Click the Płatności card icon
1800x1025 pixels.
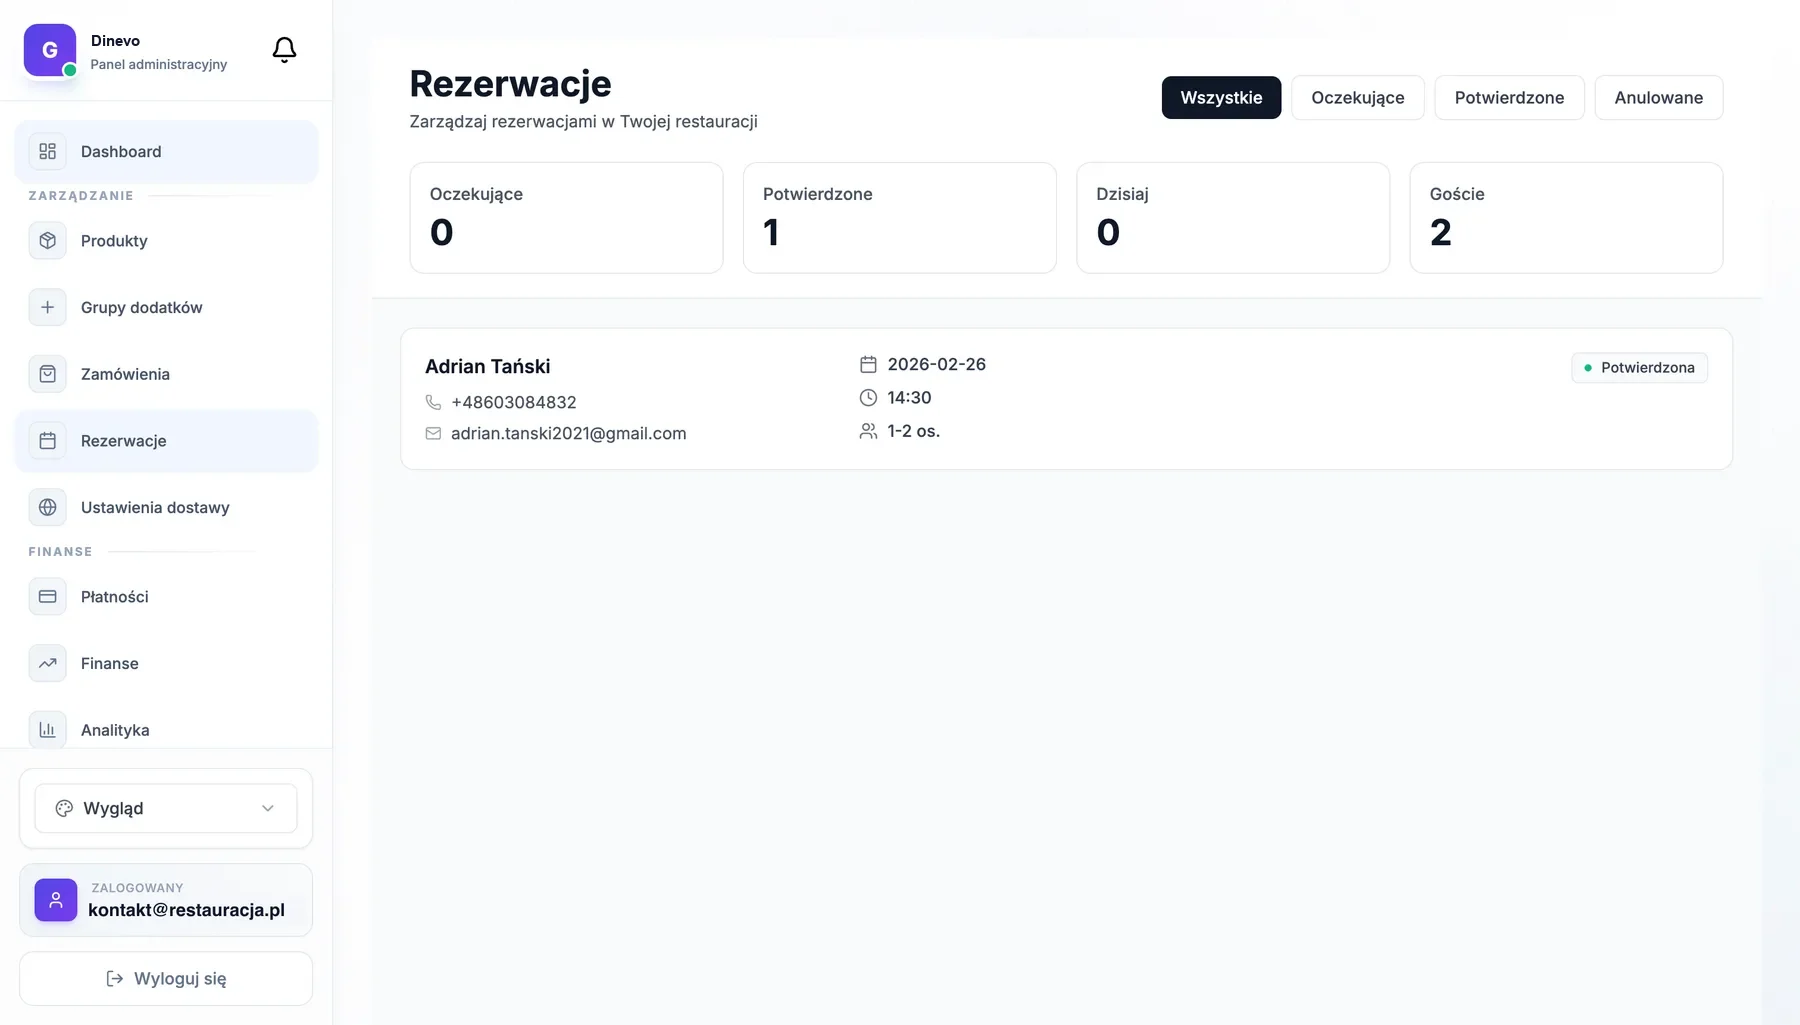click(x=47, y=596)
